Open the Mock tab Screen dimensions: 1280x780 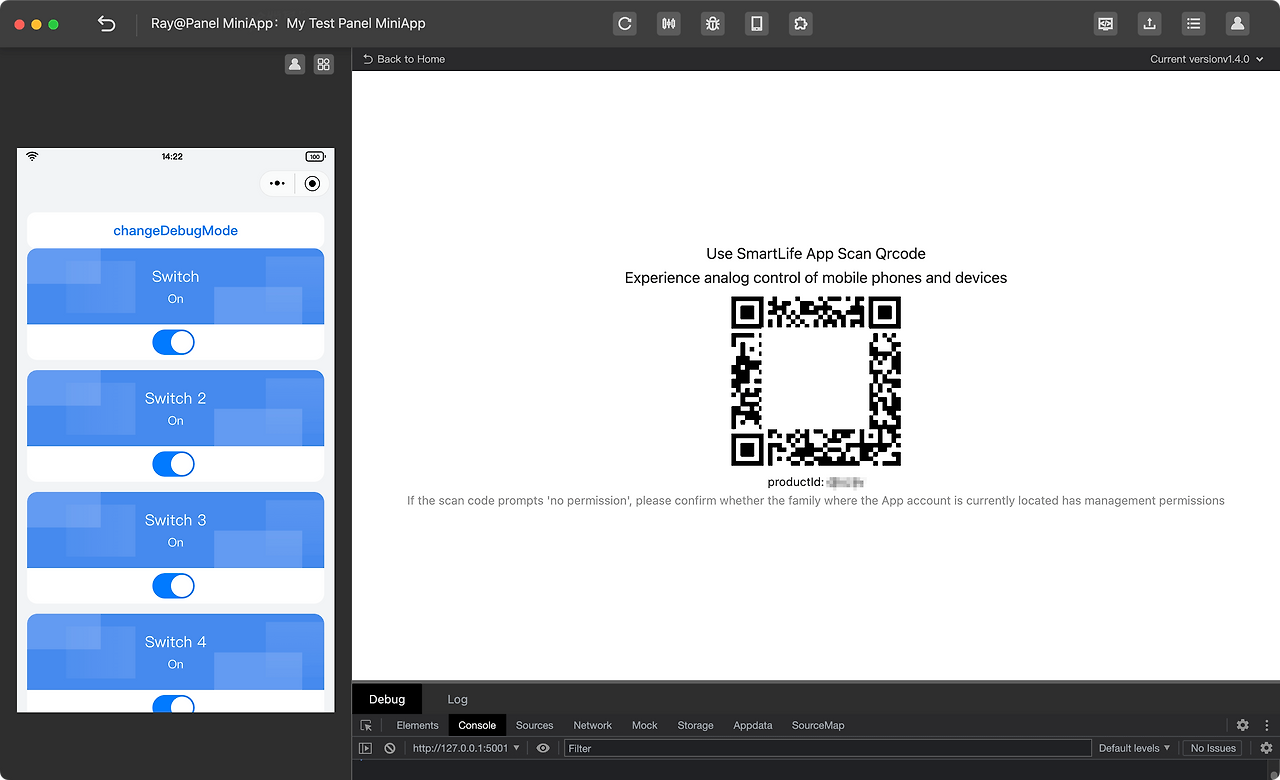645,725
